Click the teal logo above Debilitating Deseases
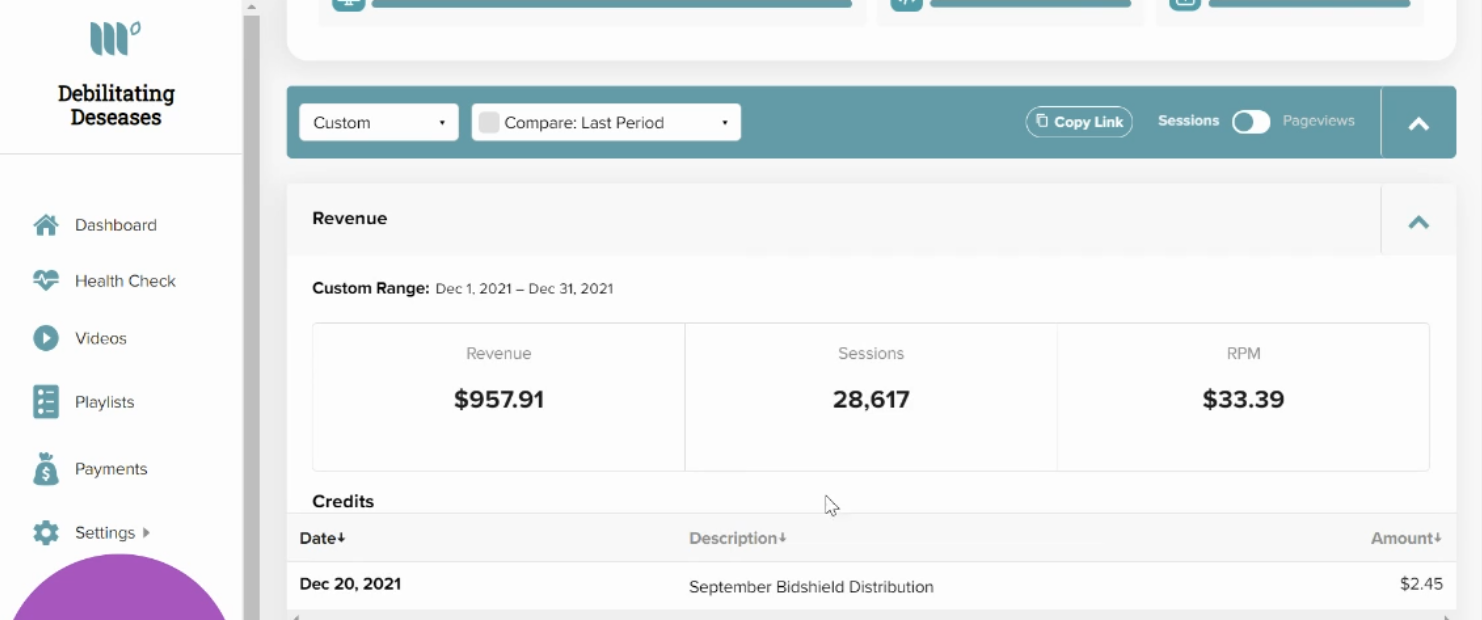Image resolution: width=1482 pixels, height=620 pixels. 115,40
